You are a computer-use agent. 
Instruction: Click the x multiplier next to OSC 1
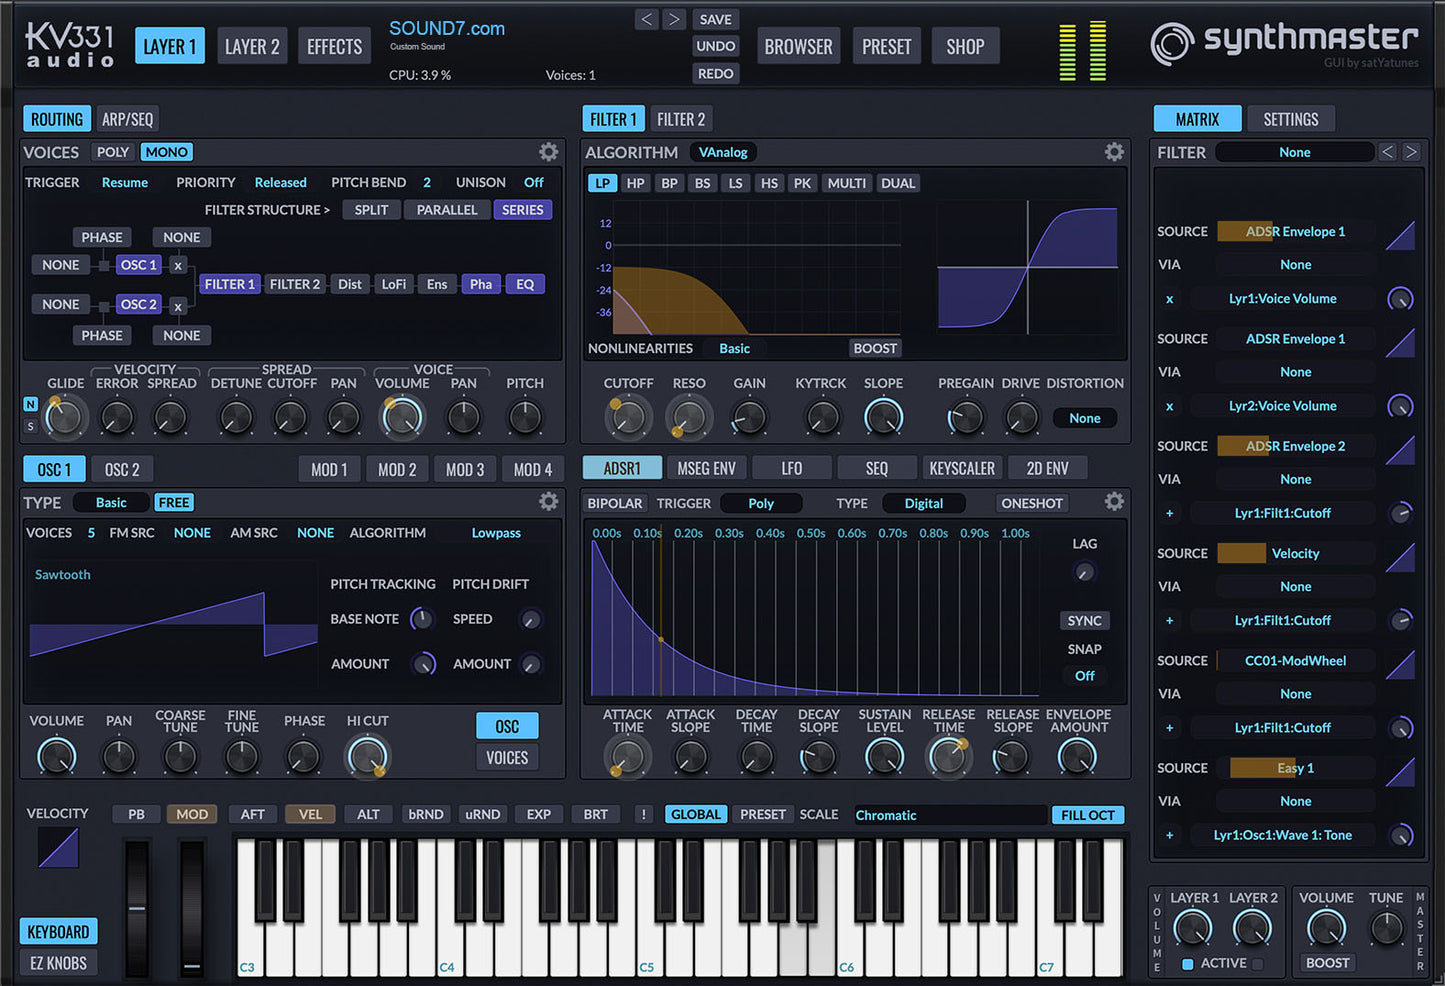coord(177,265)
